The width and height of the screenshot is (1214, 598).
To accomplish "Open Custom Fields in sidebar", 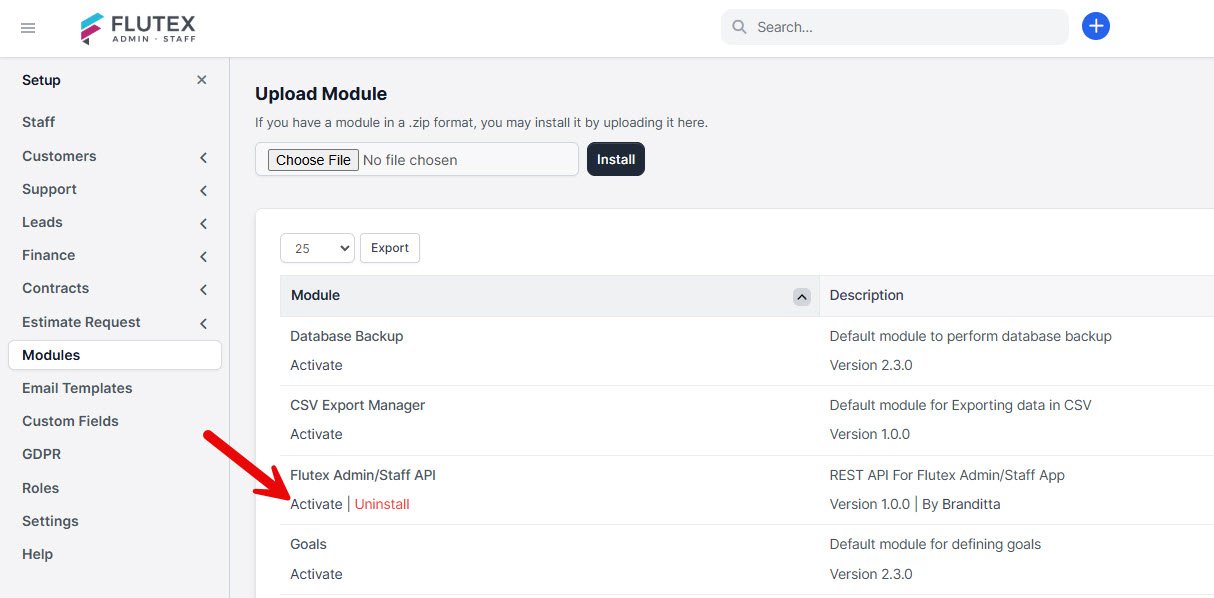I will pyautogui.click(x=70, y=421).
